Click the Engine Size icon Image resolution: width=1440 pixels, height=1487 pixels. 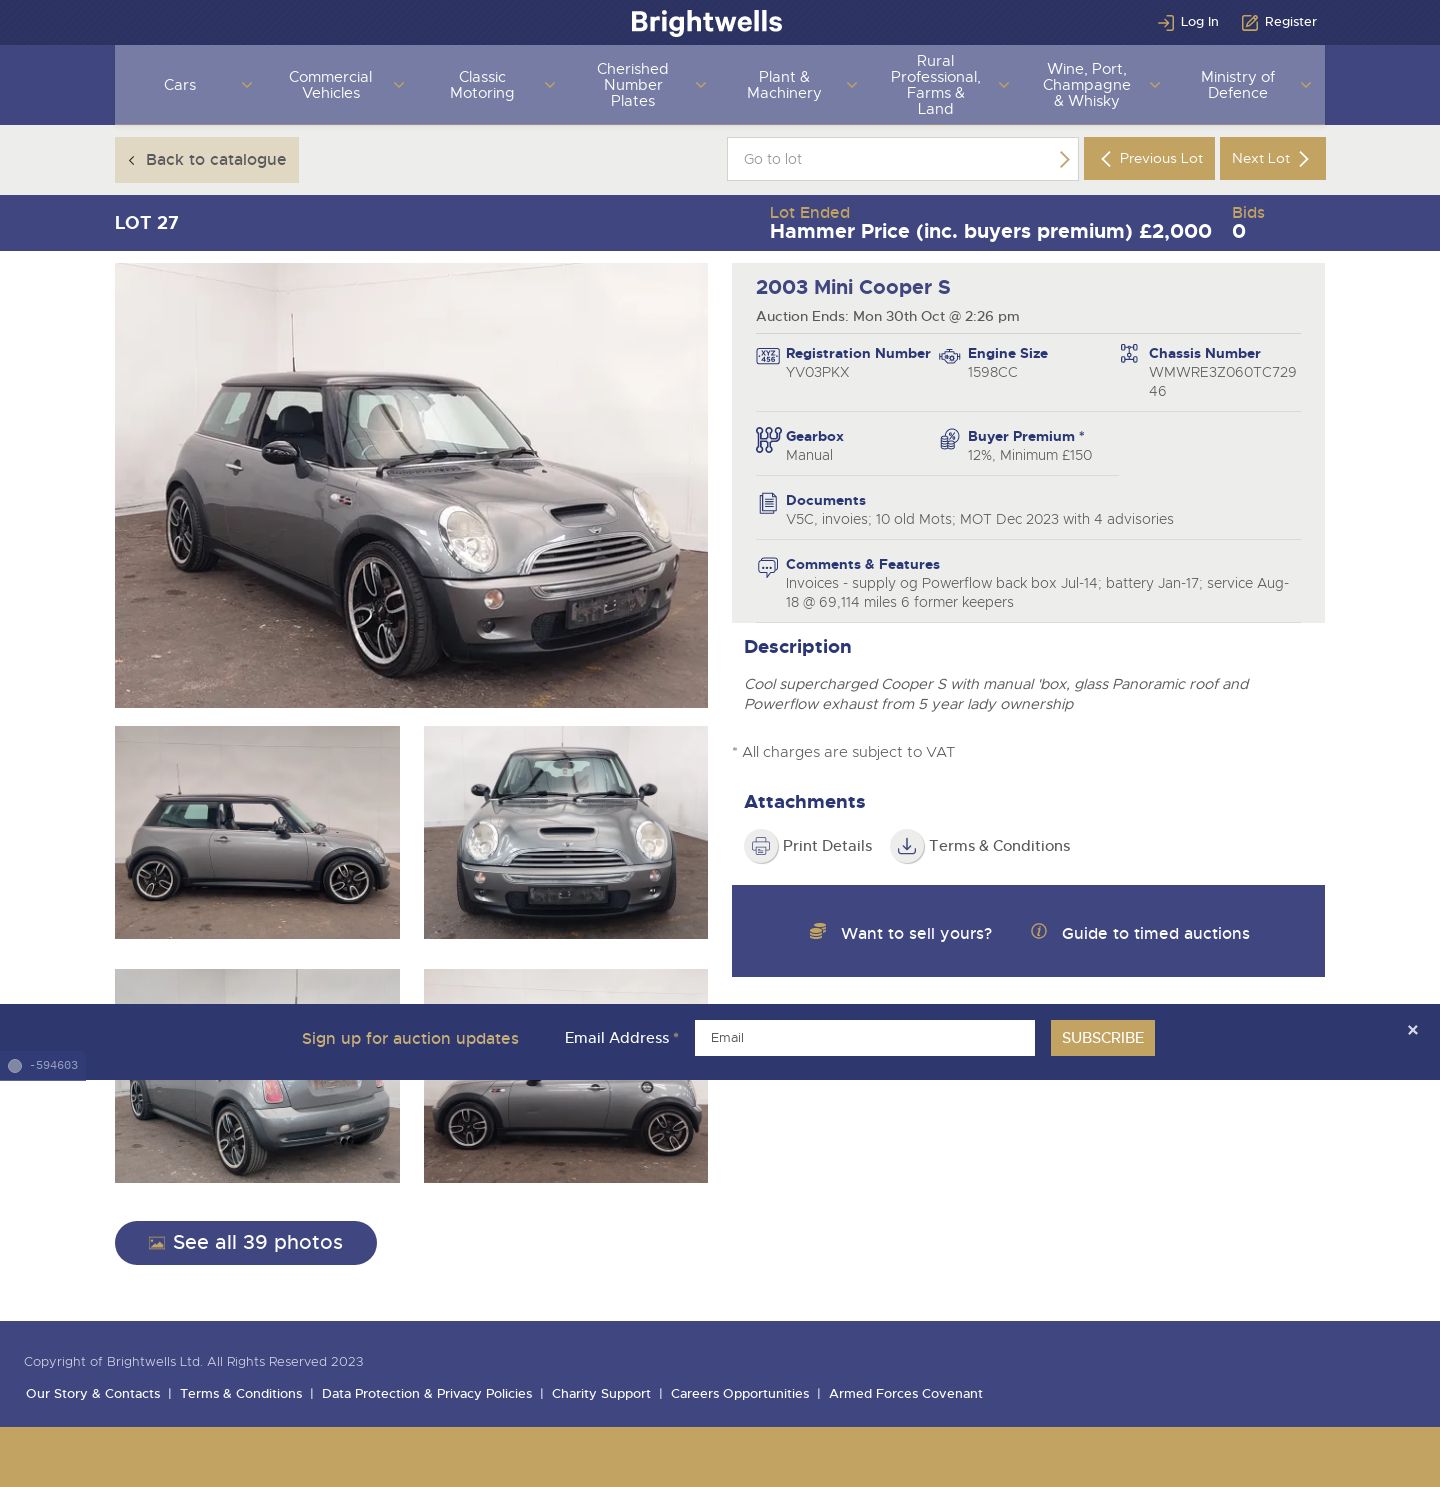950,356
